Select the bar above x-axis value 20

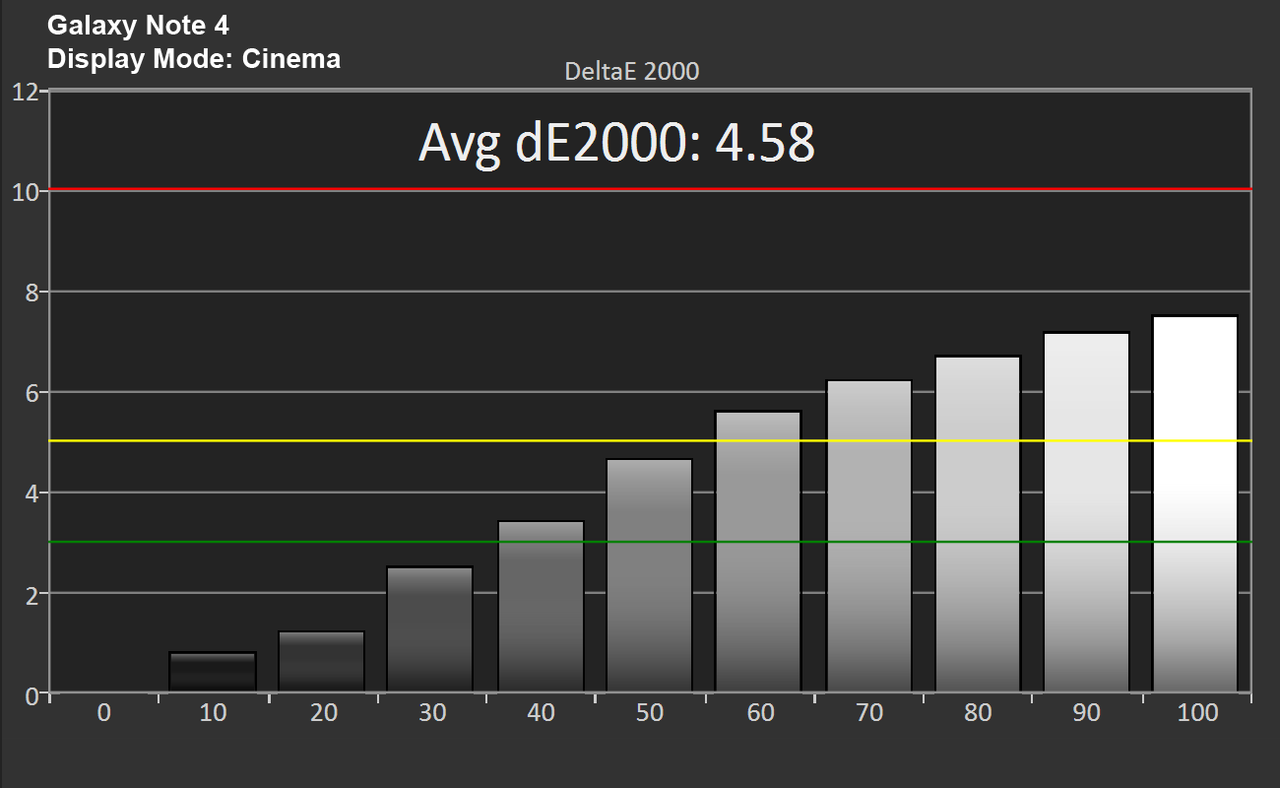[322, 661]
